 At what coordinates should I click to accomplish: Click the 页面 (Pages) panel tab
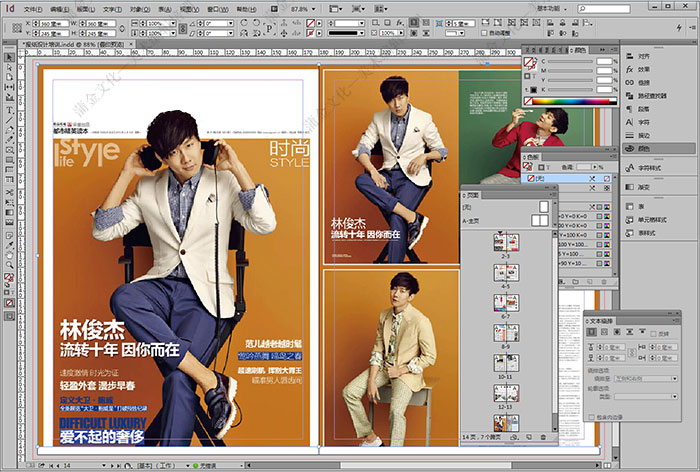click(x=471, y=196)
